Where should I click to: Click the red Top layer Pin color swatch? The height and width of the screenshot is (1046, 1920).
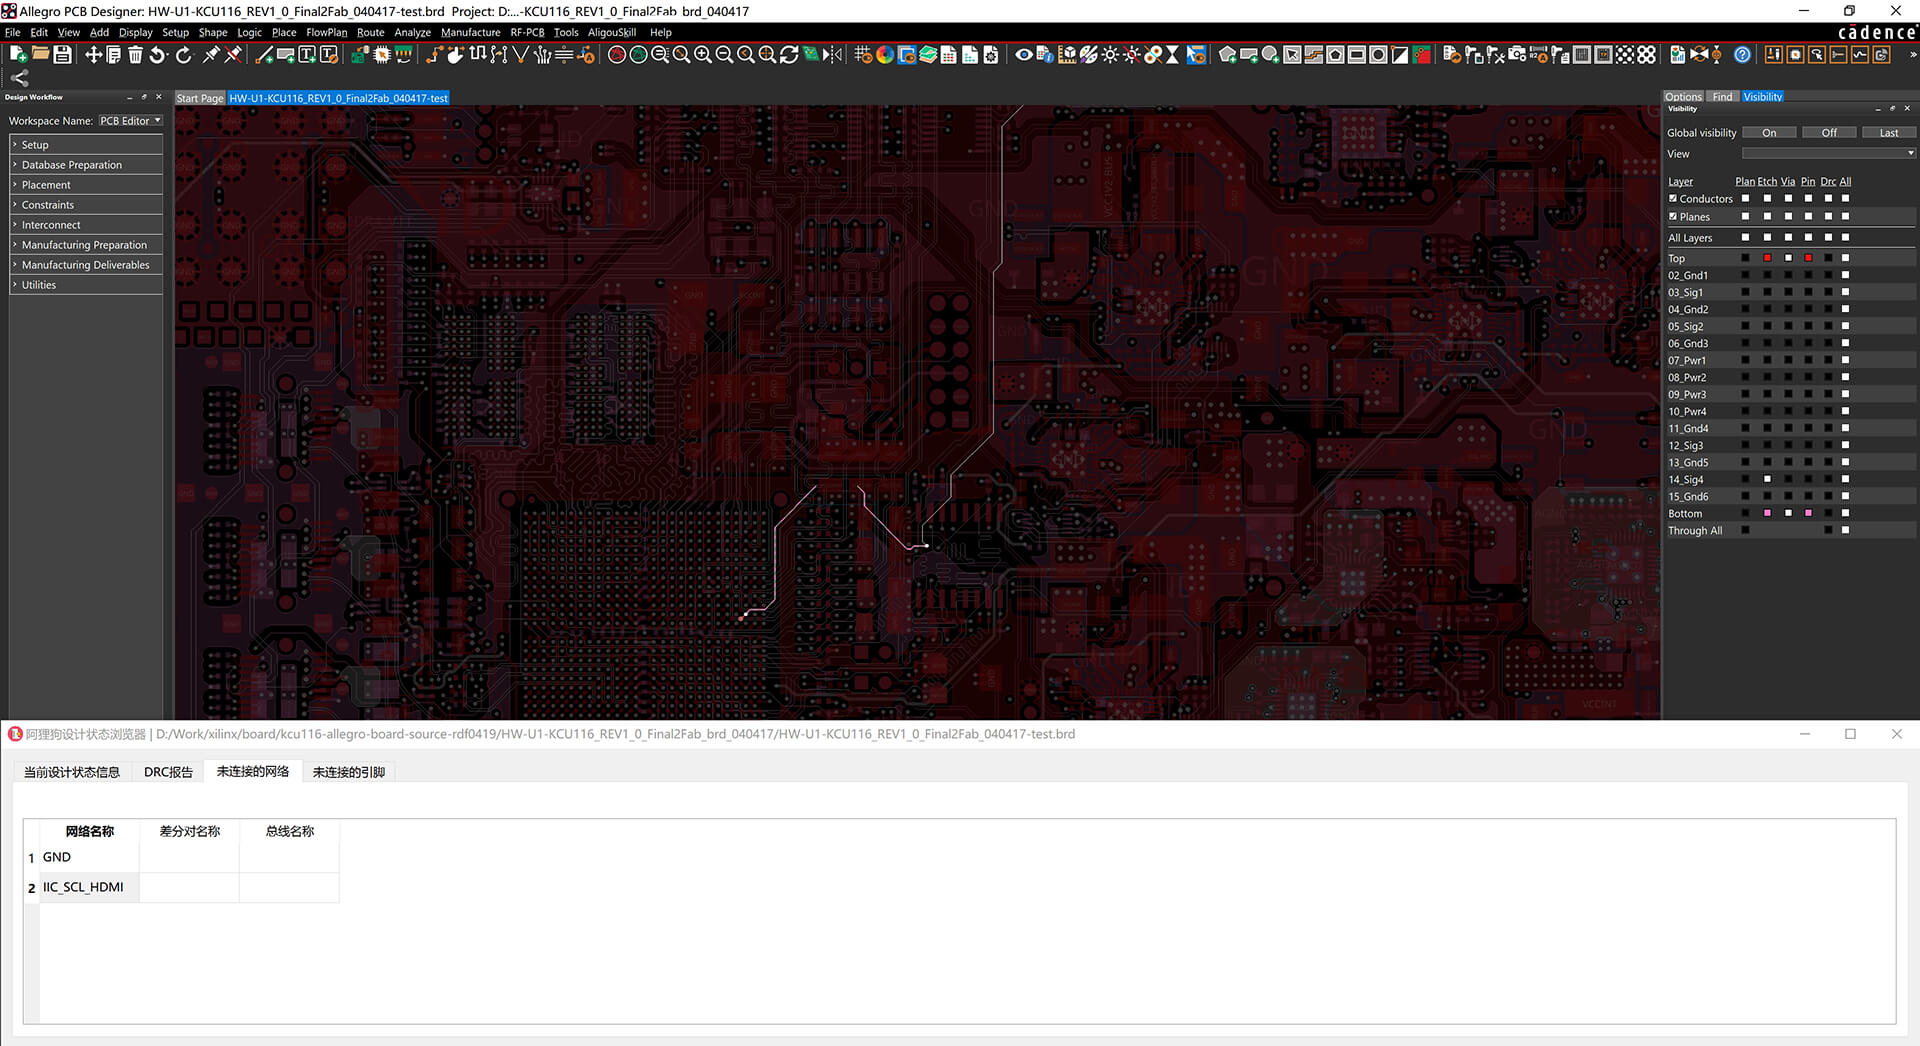1808,258
